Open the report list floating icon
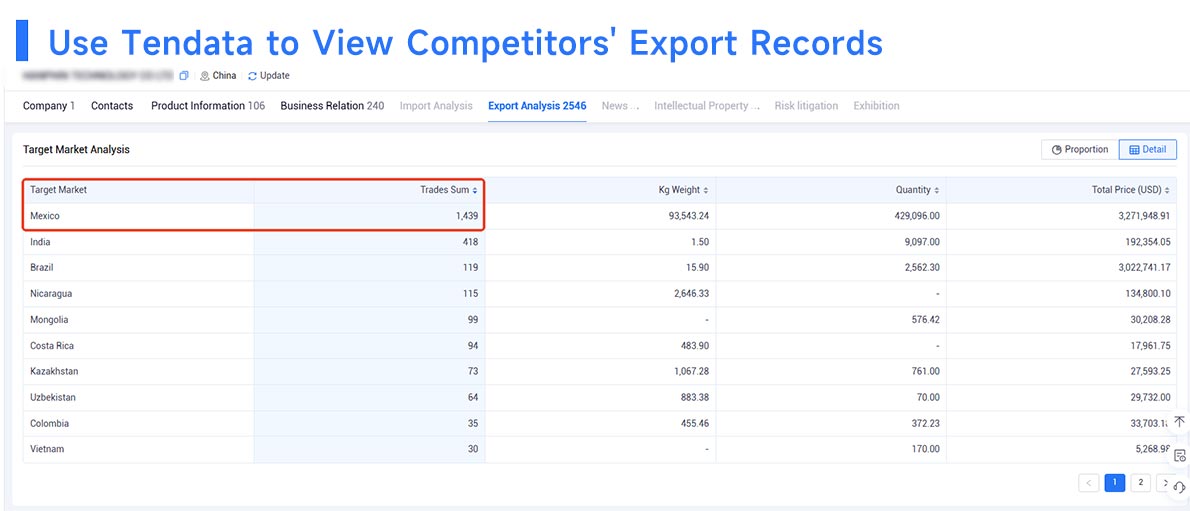The width and height of the screenshot is (1190, 511). click(1179, 456)
